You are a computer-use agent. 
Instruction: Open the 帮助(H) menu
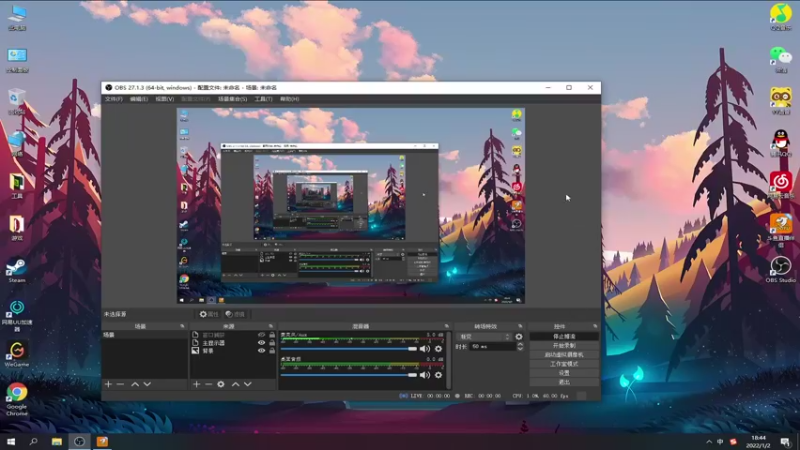coord(289,99)
